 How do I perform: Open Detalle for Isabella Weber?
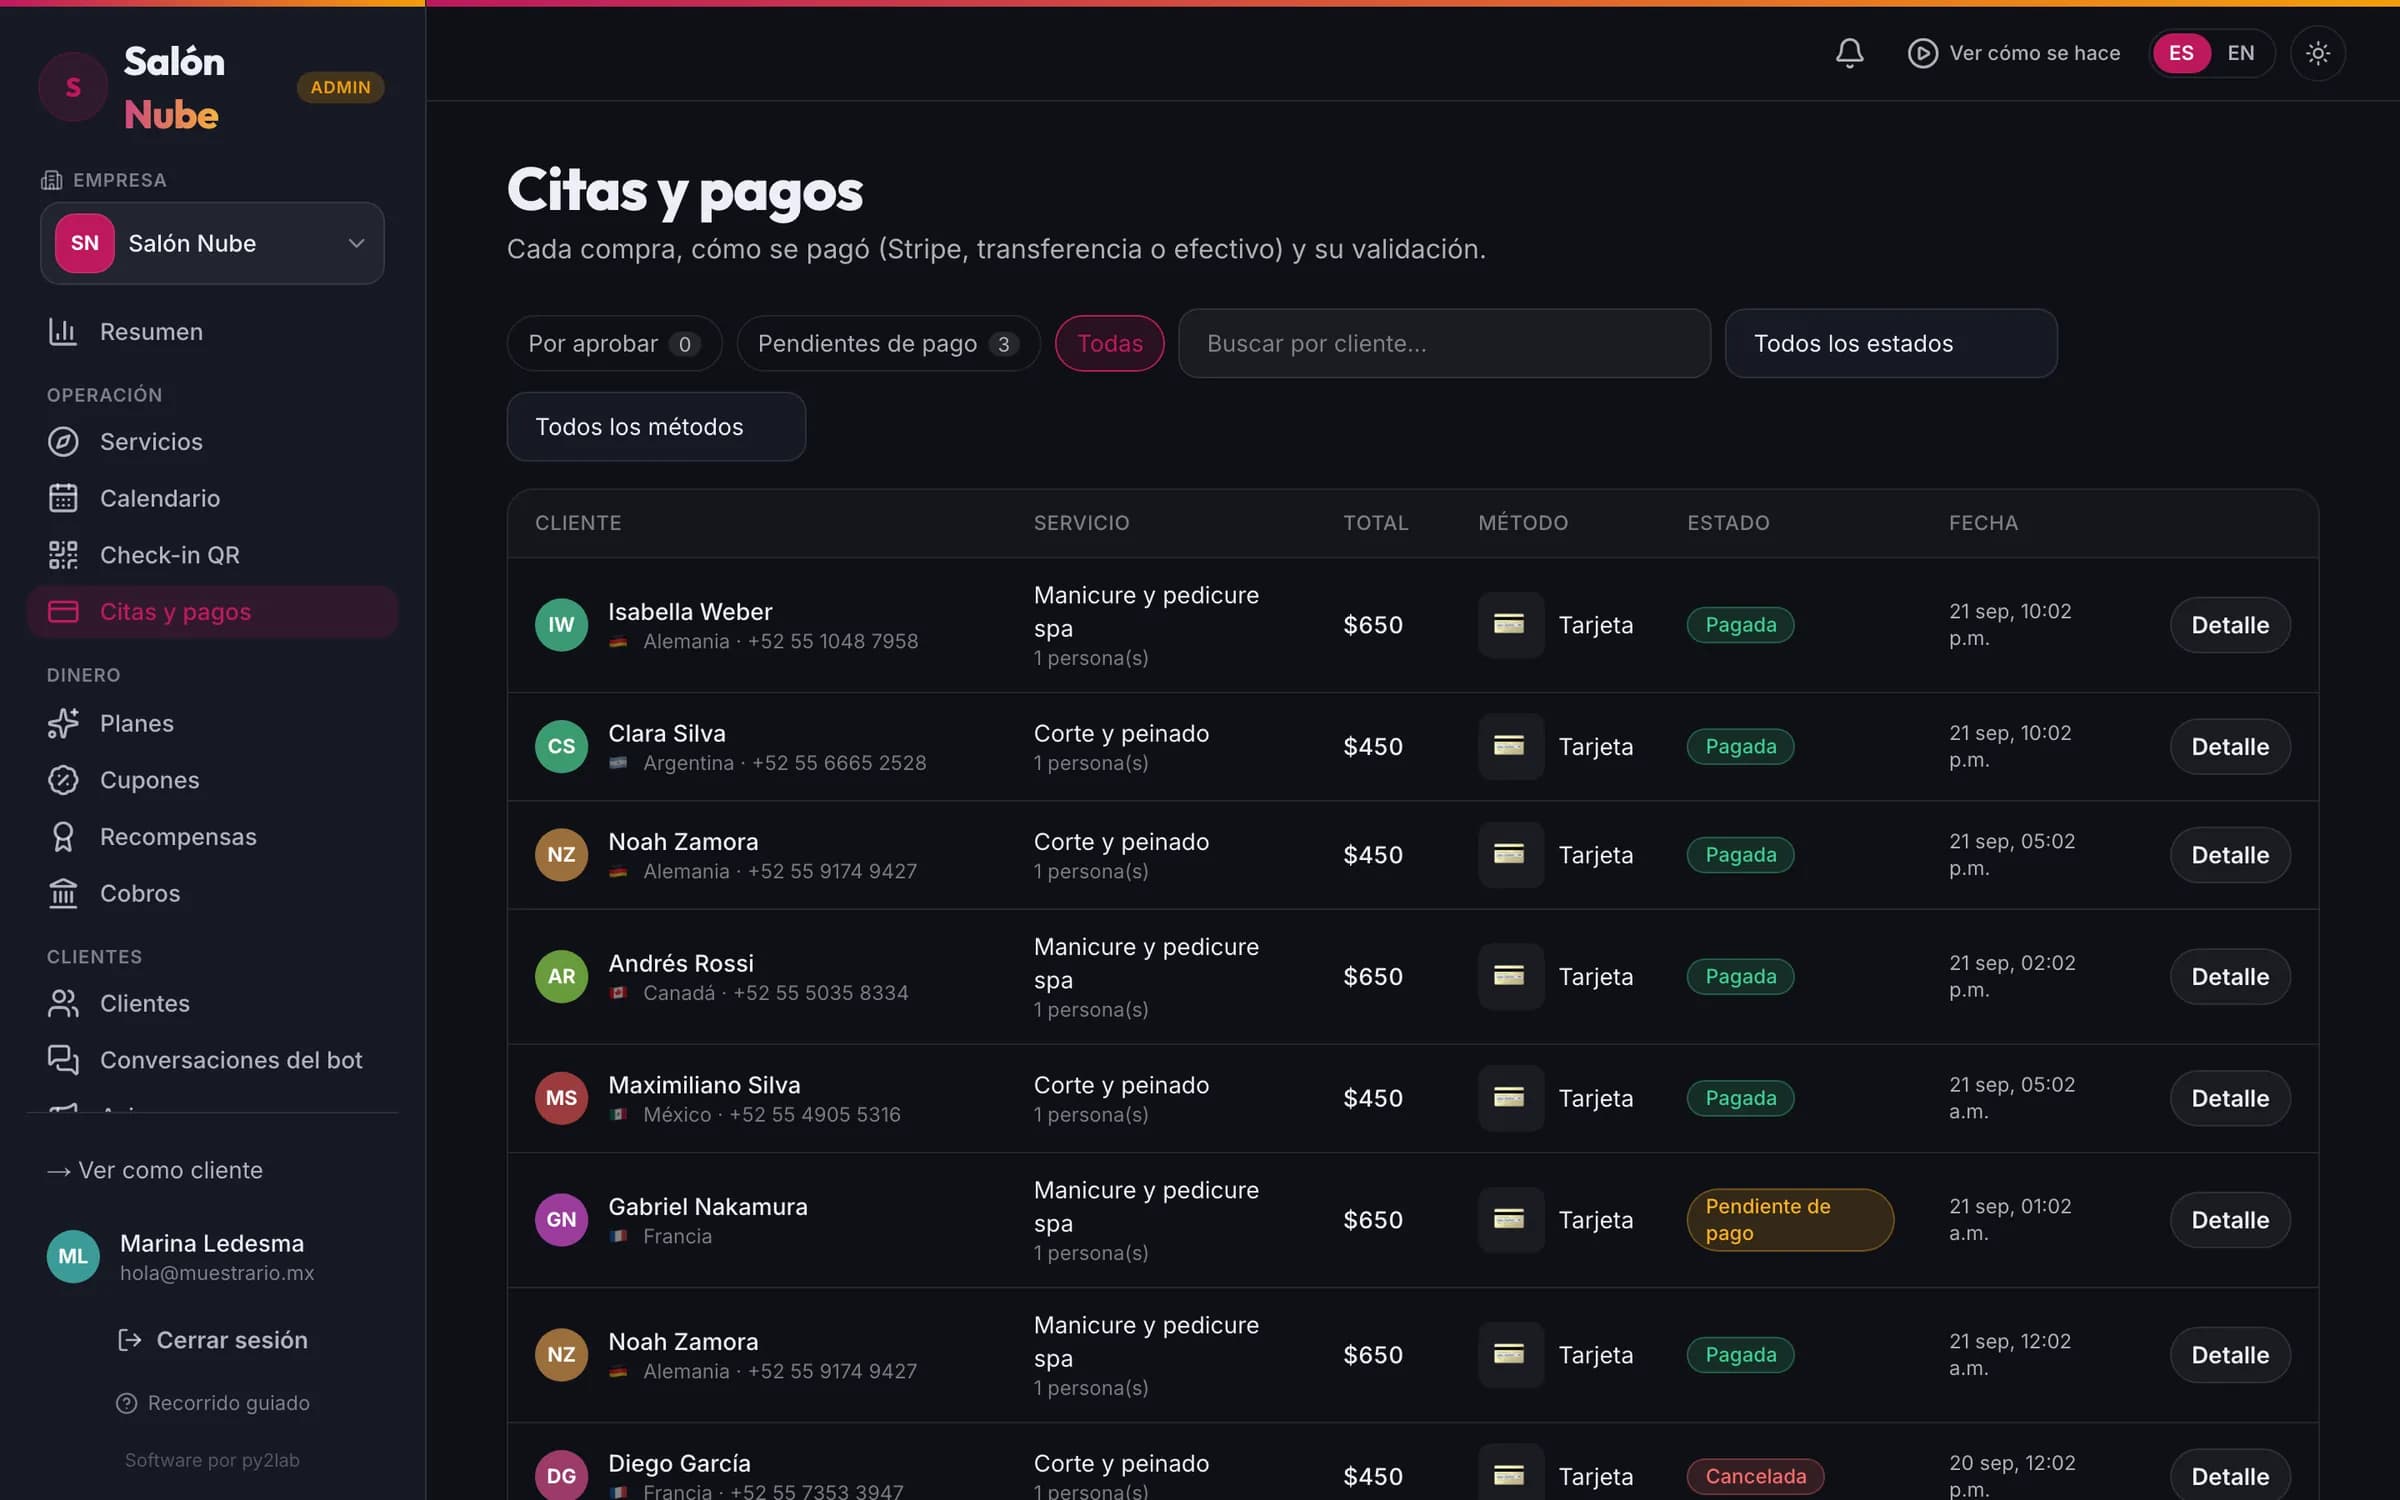[x=2229, y=625]
